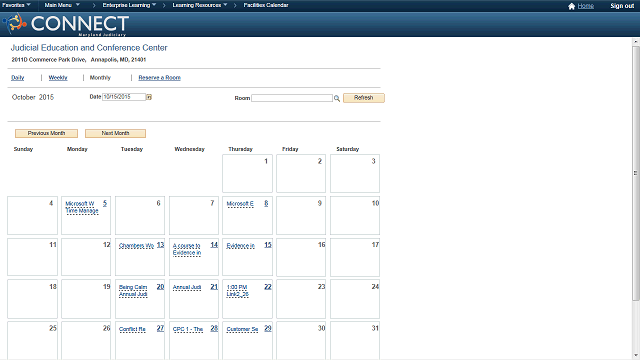Viewport: 640px width, 360px height.
Task: Expand the Learning Resources menu
Action: pos(200,5)
